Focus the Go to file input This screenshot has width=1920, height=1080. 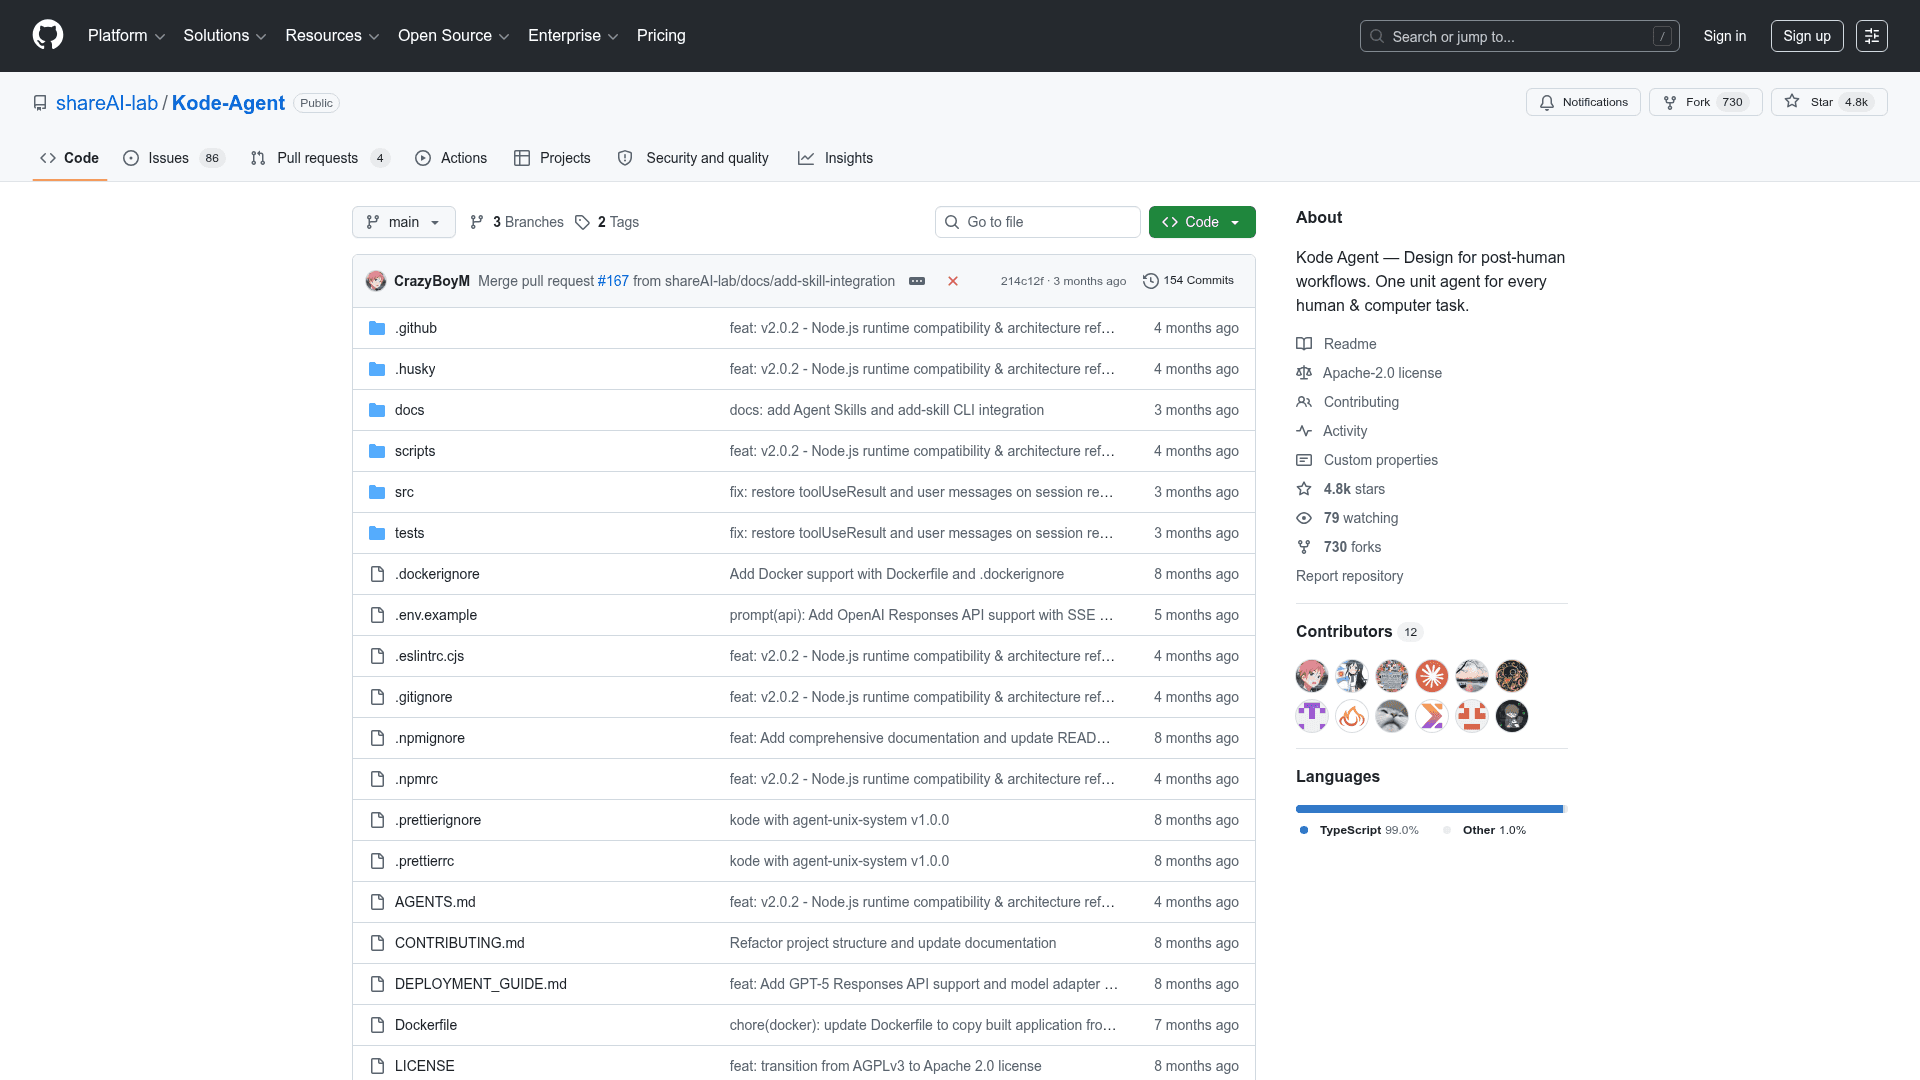pyautogui.click(x=1037, y=222)
